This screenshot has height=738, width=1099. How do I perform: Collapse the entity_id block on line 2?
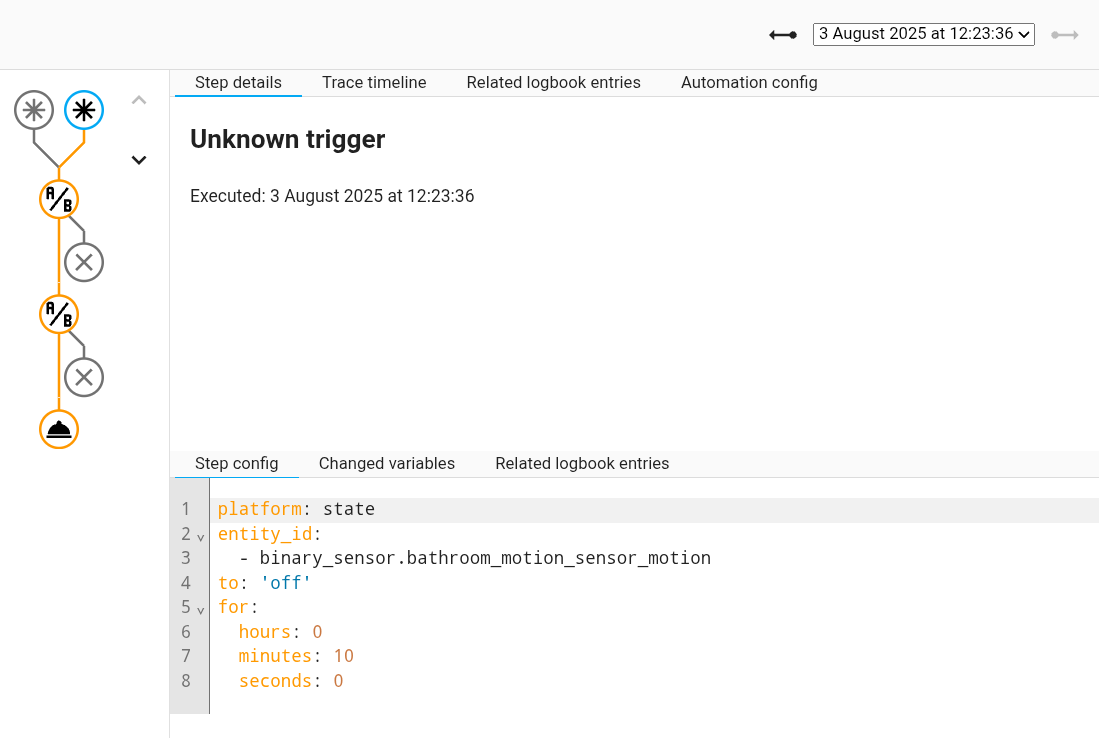pyautogui.click(x=199, y=536)
